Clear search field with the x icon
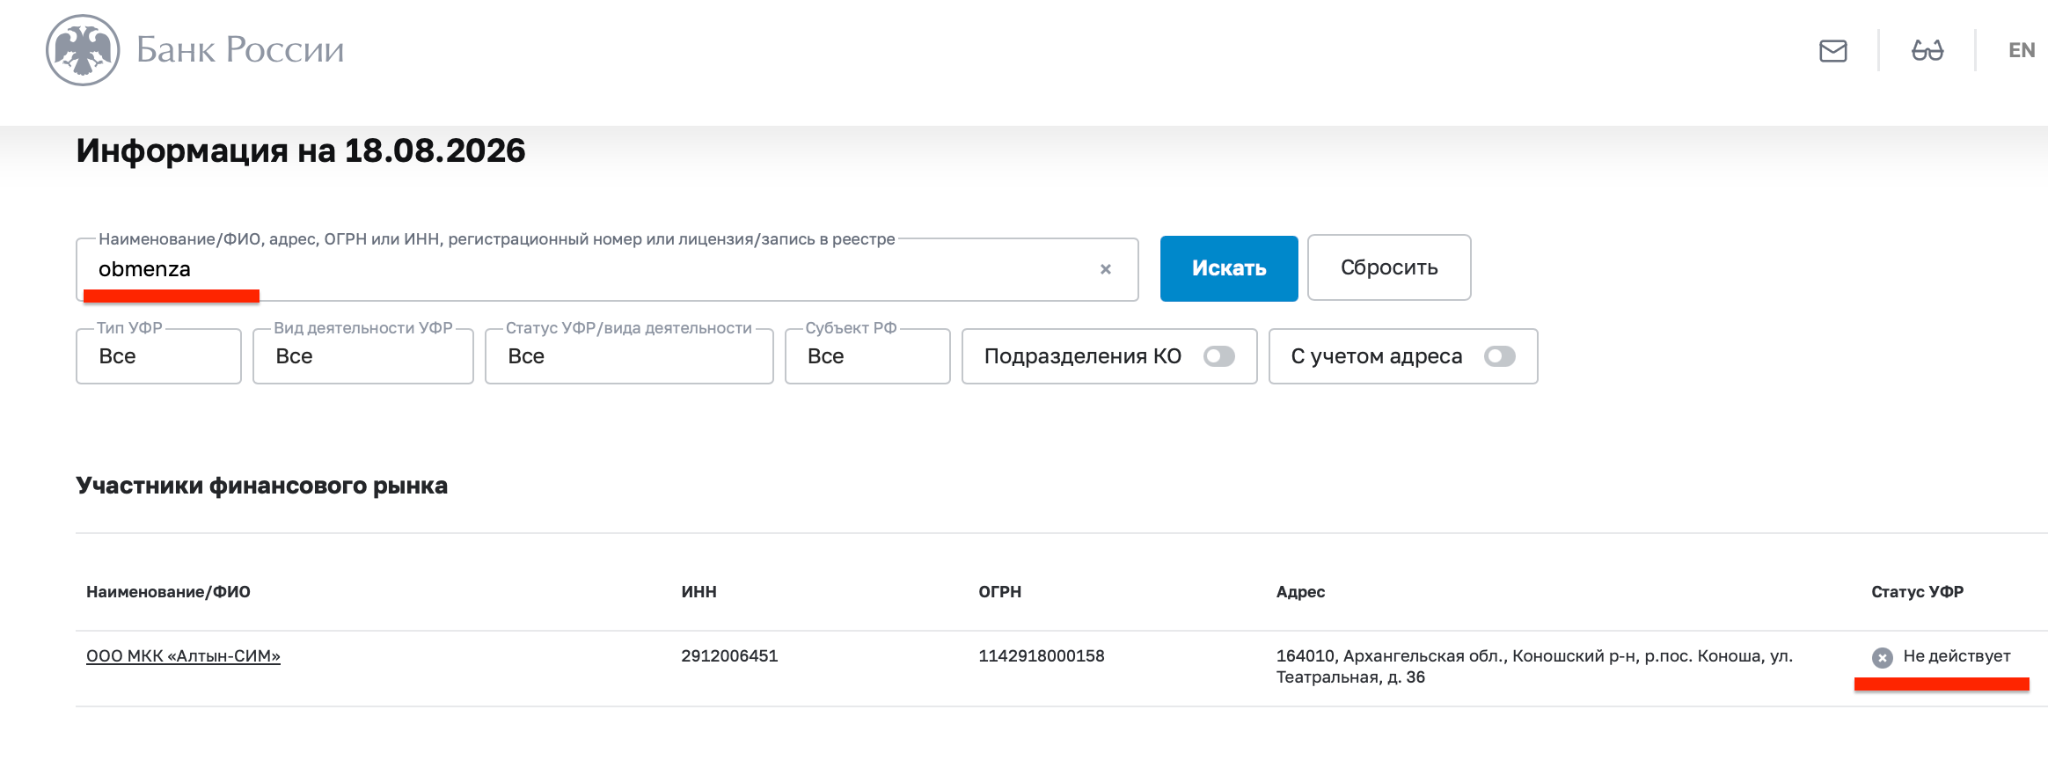 pos(1105,269)
